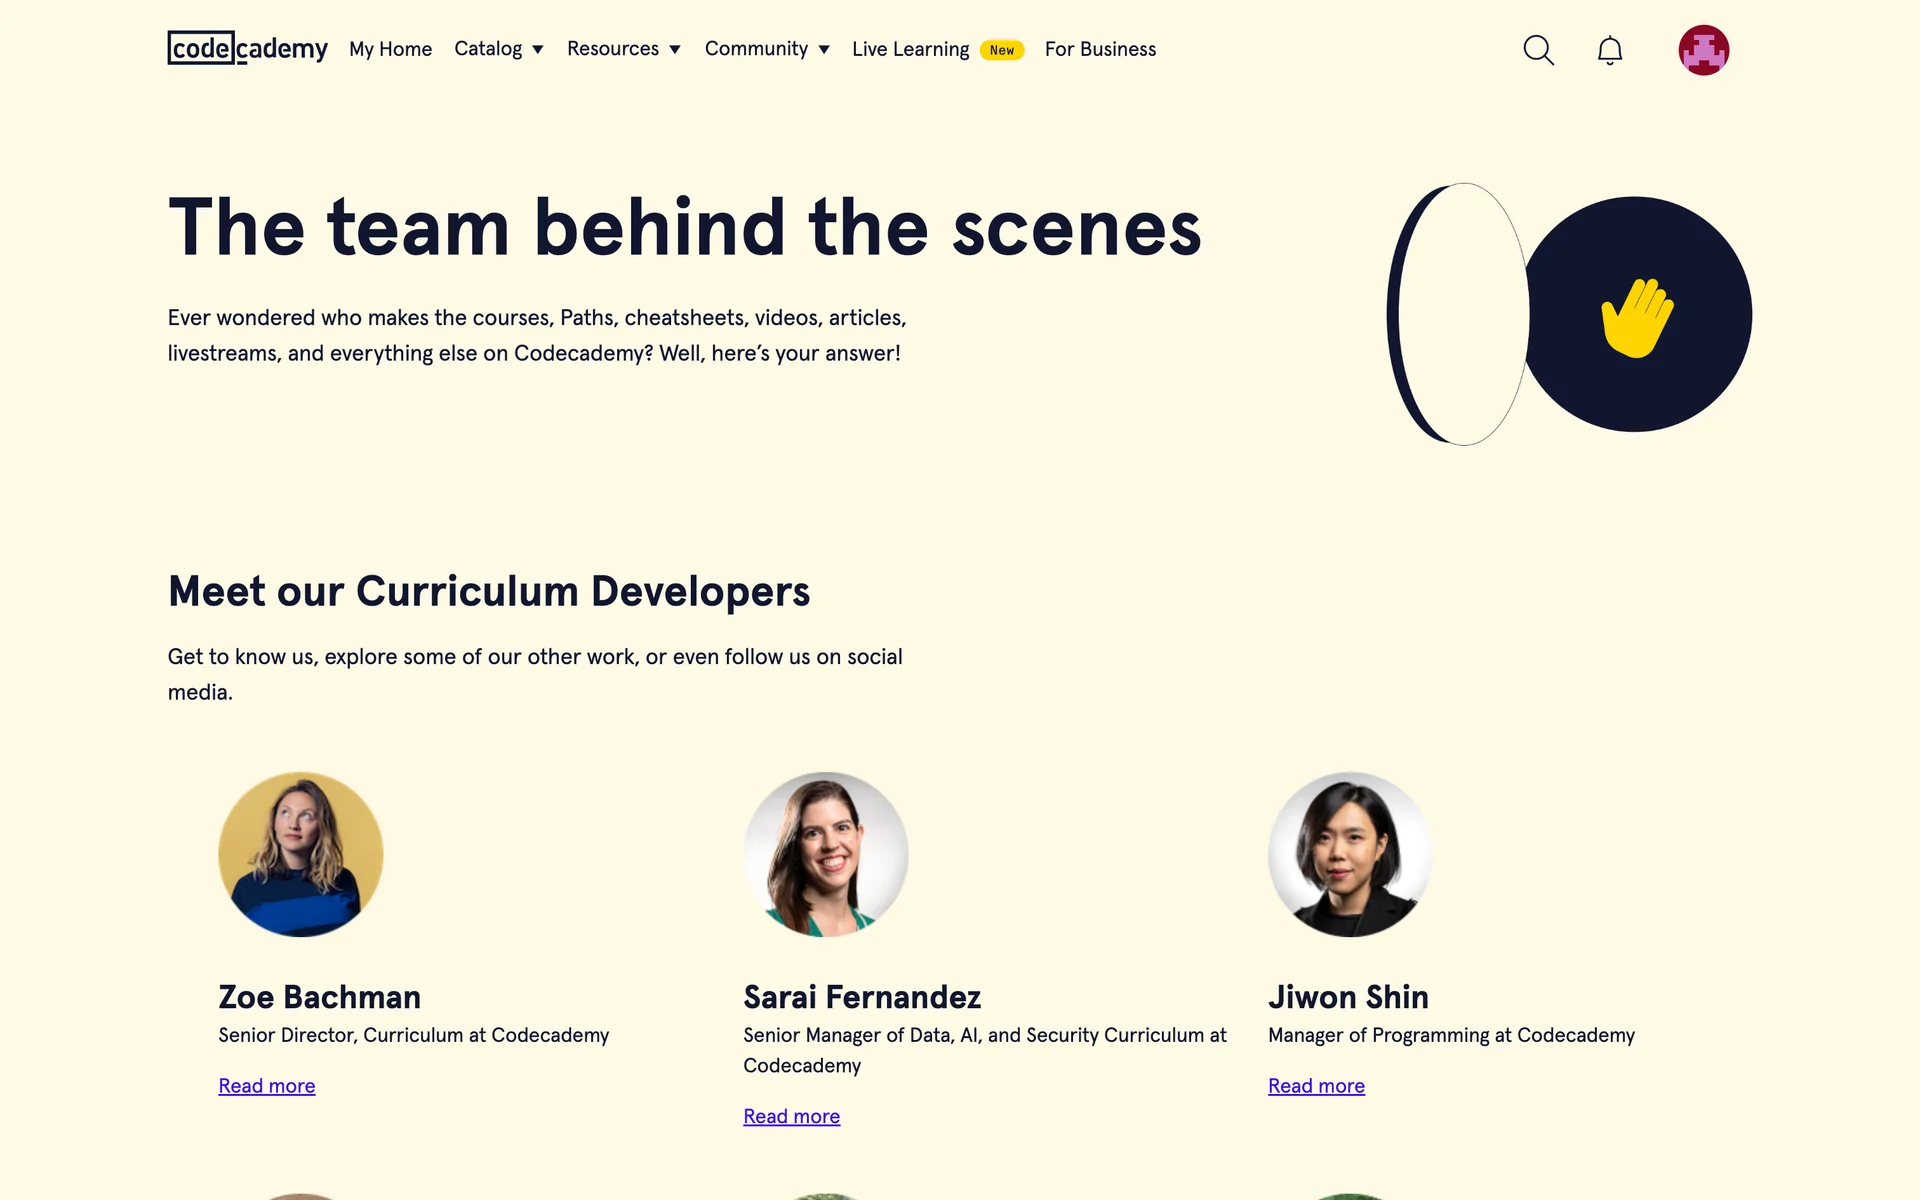Image resolution: width=1920 pixels, height=1200 pixels.
Task: Open For Business page
Action: click(1100, 49)
